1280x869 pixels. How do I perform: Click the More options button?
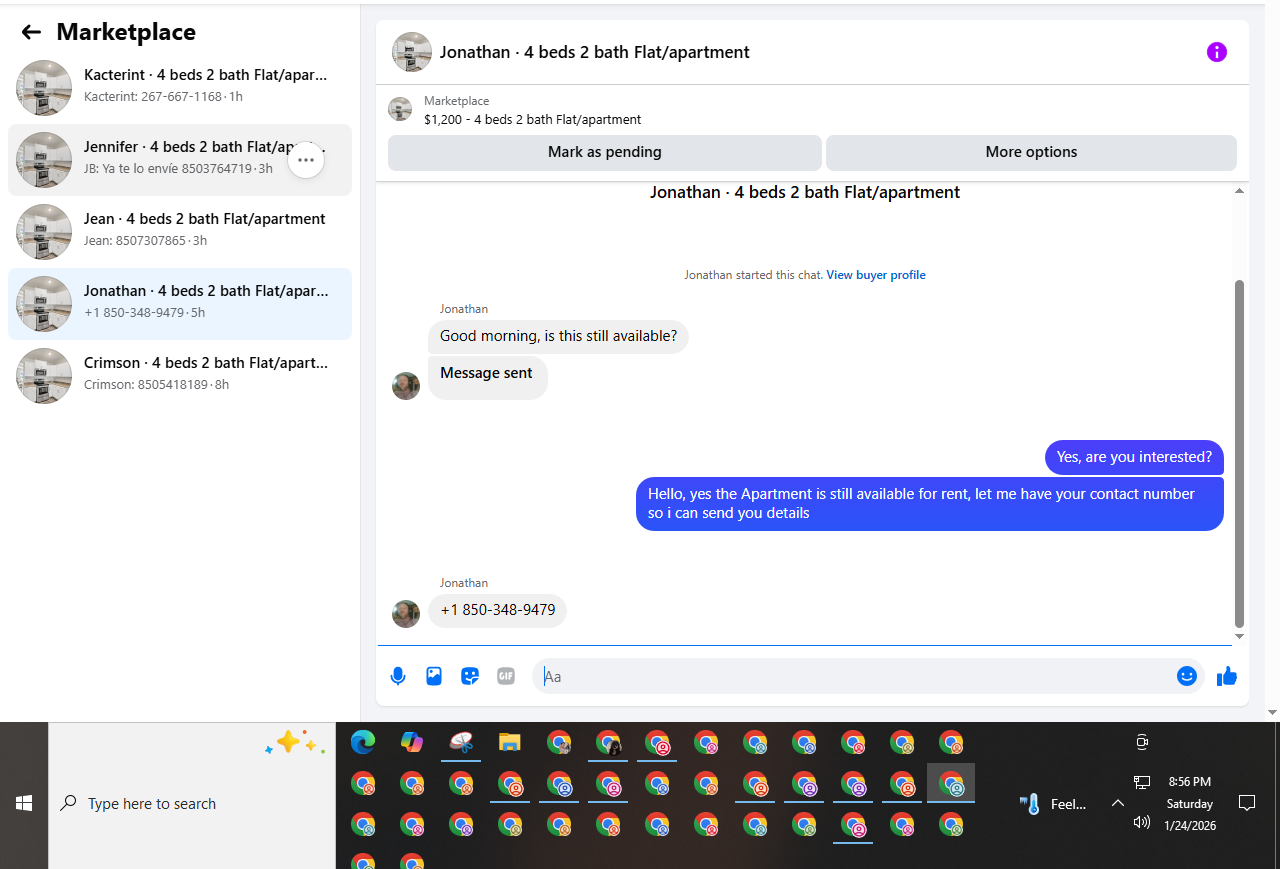(x=1031, y=153)
